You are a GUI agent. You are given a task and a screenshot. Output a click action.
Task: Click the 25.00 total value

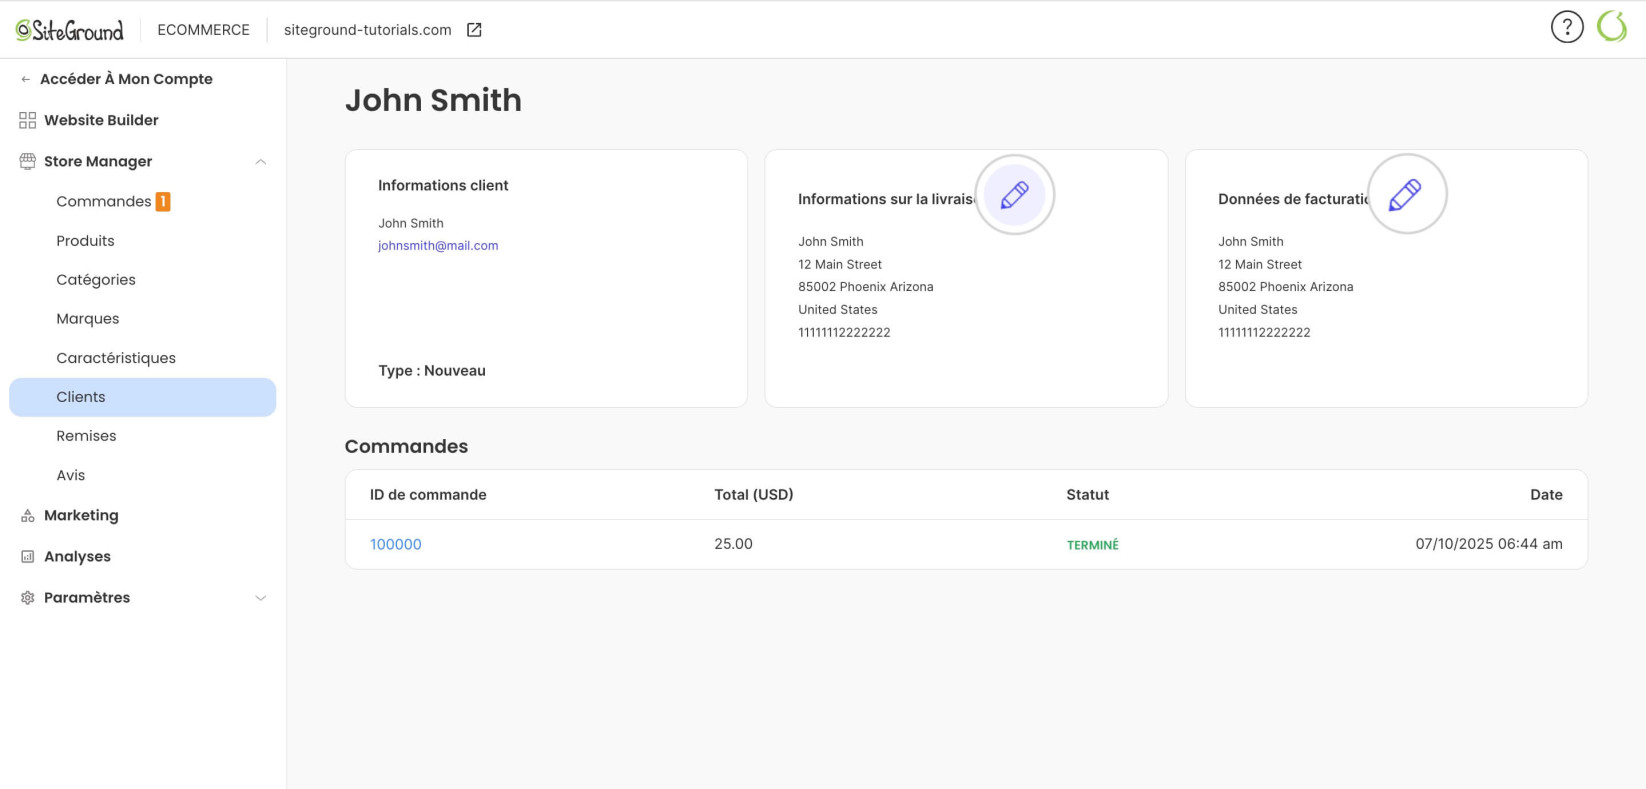tap(733, 544)
